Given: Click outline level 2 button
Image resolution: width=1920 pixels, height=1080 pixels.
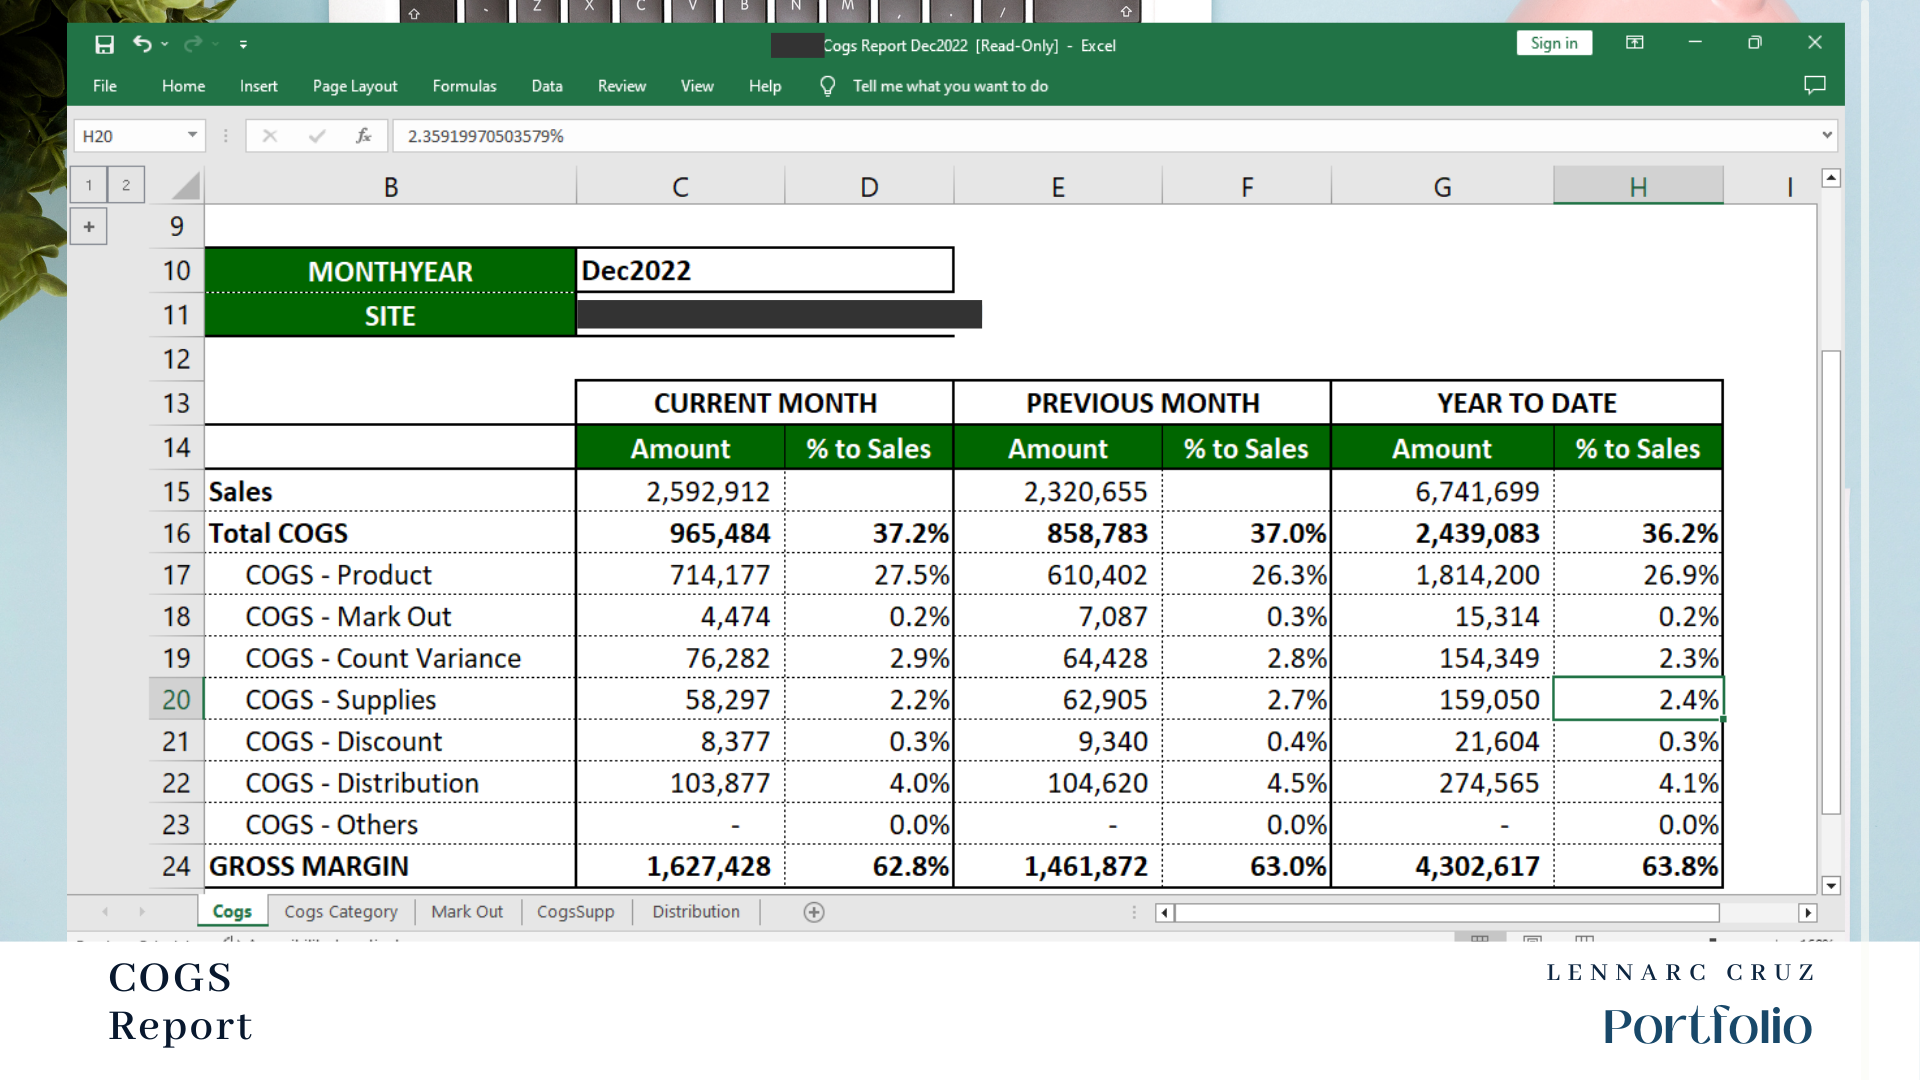Looking at the screenshot, I should point(126,185).
